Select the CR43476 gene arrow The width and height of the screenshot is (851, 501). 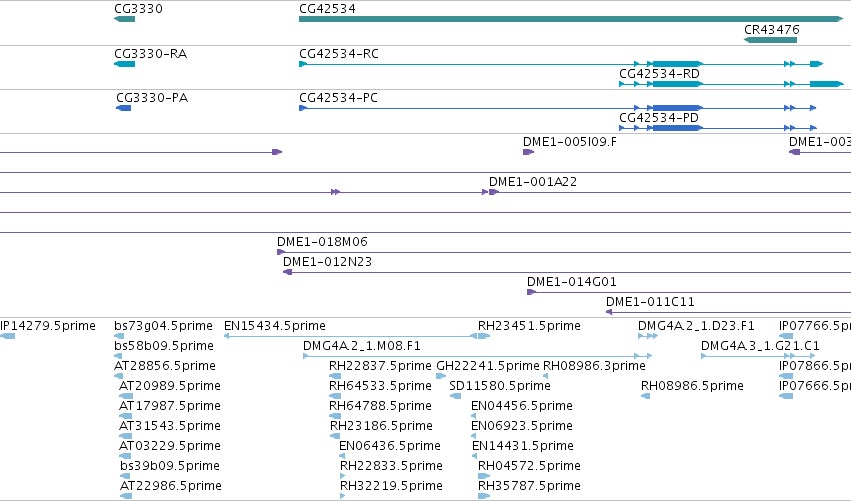point(770,40)
